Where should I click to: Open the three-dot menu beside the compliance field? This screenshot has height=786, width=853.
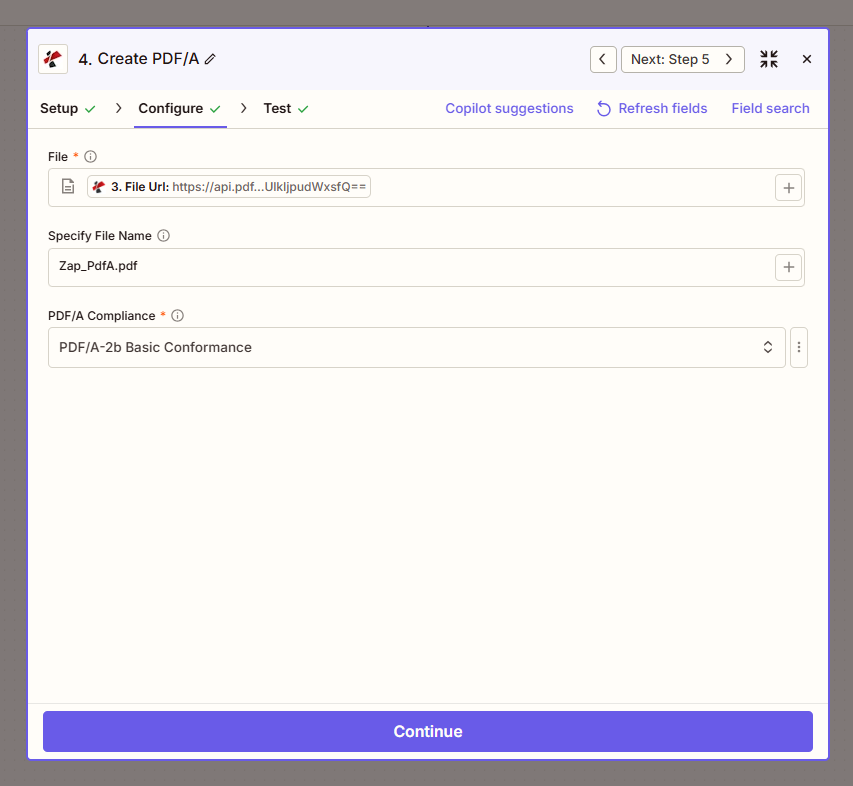799,347
